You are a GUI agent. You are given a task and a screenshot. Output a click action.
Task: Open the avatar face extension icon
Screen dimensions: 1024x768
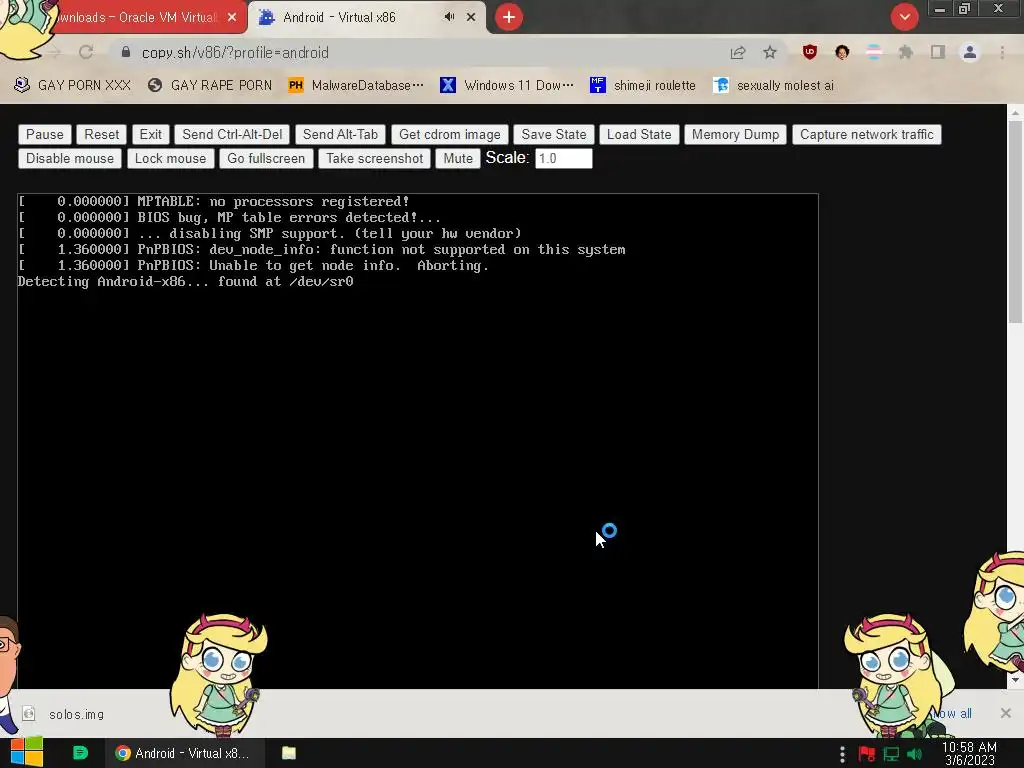842,52
